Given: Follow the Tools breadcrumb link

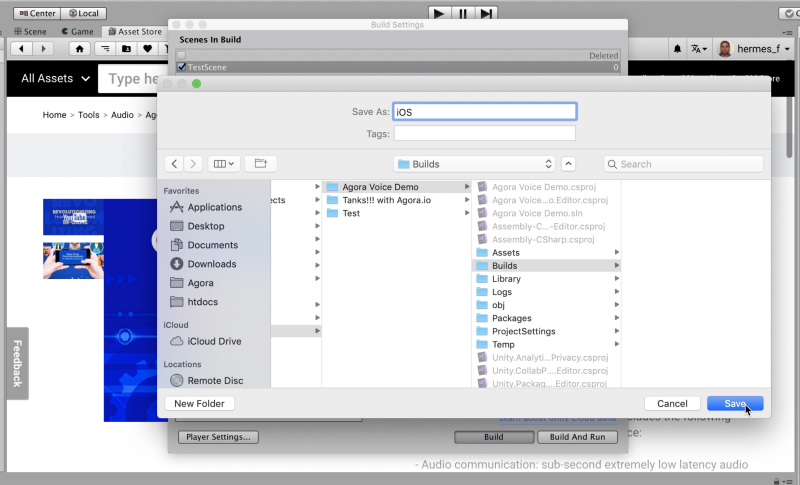Looking at the screenshot, I should coord(88,115).
